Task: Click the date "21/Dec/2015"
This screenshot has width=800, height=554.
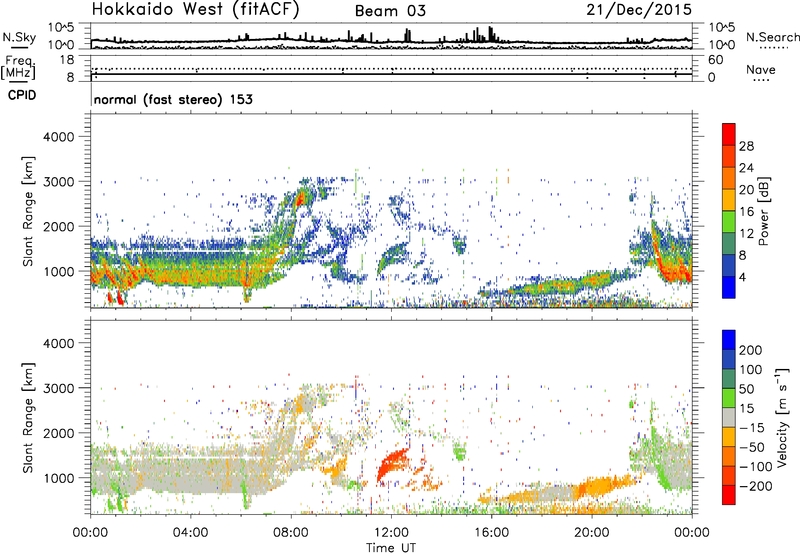Action: [x=639, y=10]
